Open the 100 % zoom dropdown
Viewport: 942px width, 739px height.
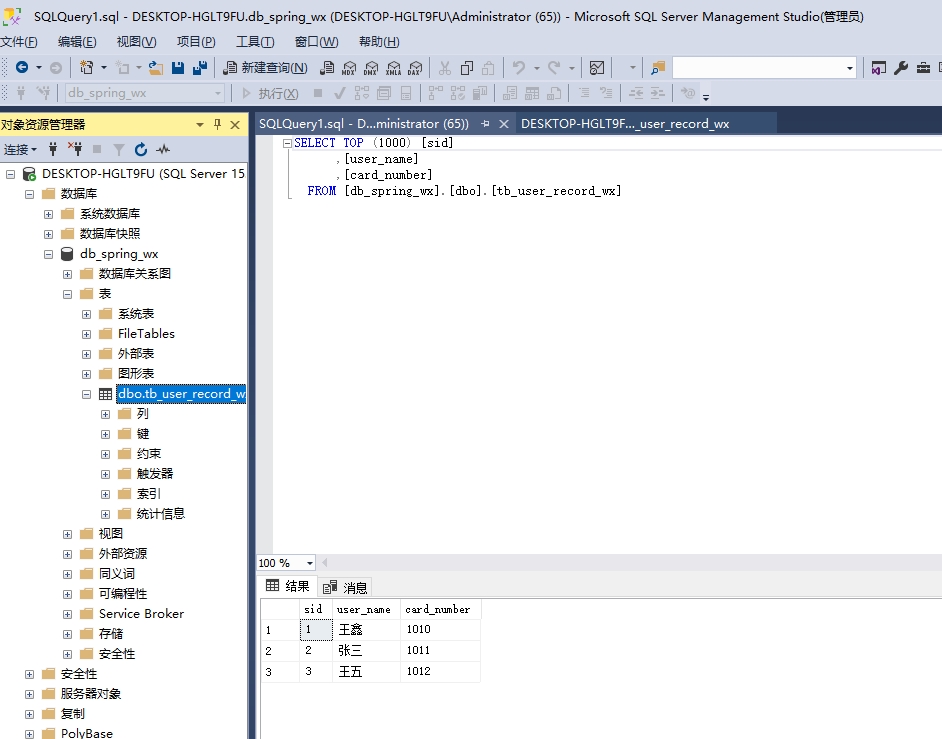[309, 563]
